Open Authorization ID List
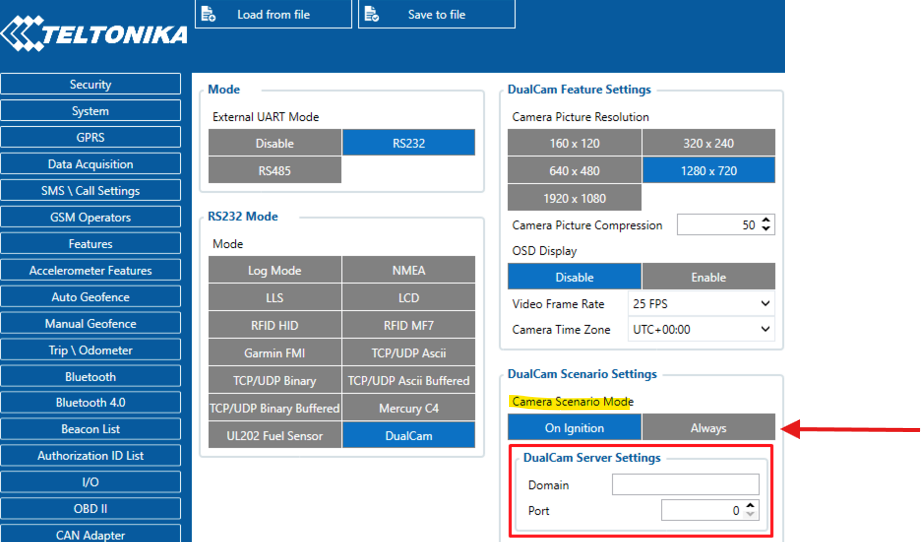 (90, 455)
